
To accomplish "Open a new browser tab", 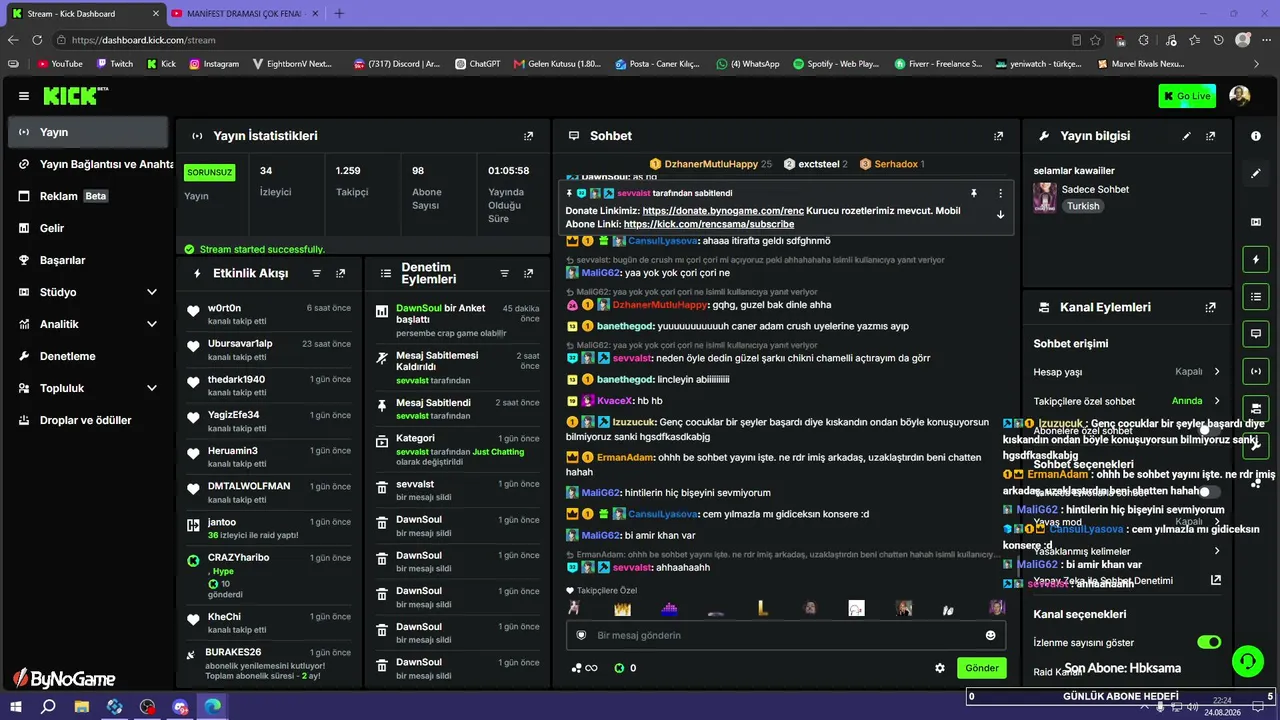I will [x=339, y=14].
